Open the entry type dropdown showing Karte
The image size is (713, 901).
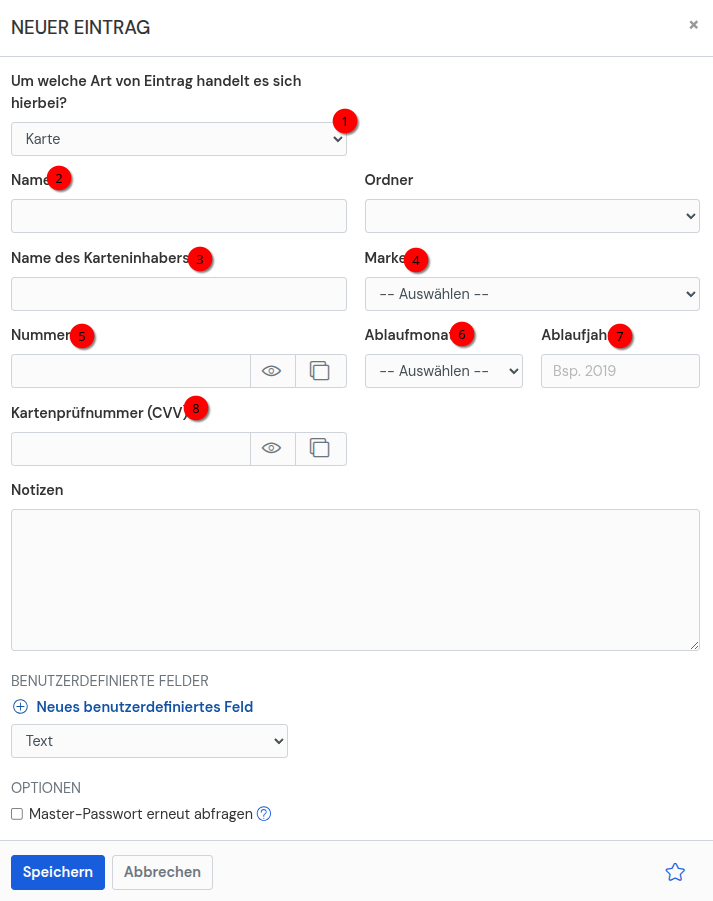coord(179,139)
